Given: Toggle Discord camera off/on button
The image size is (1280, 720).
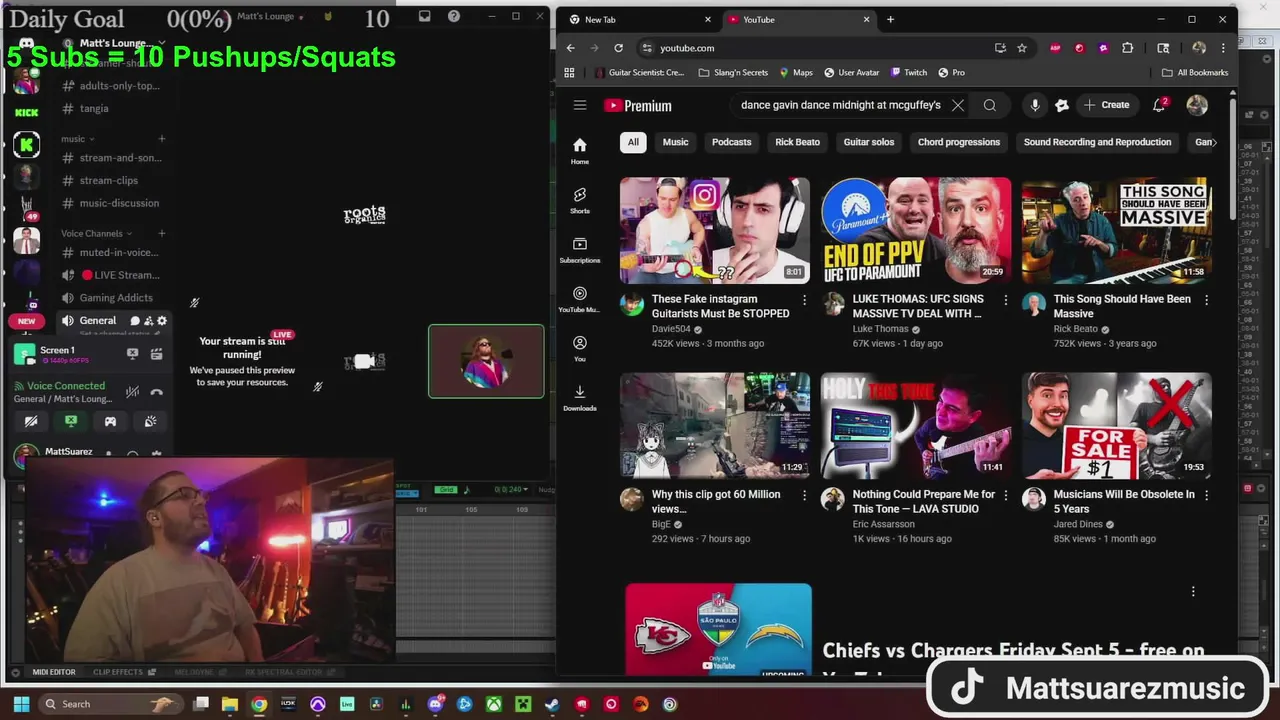Looking at the screenshot, I should [31, 422].
